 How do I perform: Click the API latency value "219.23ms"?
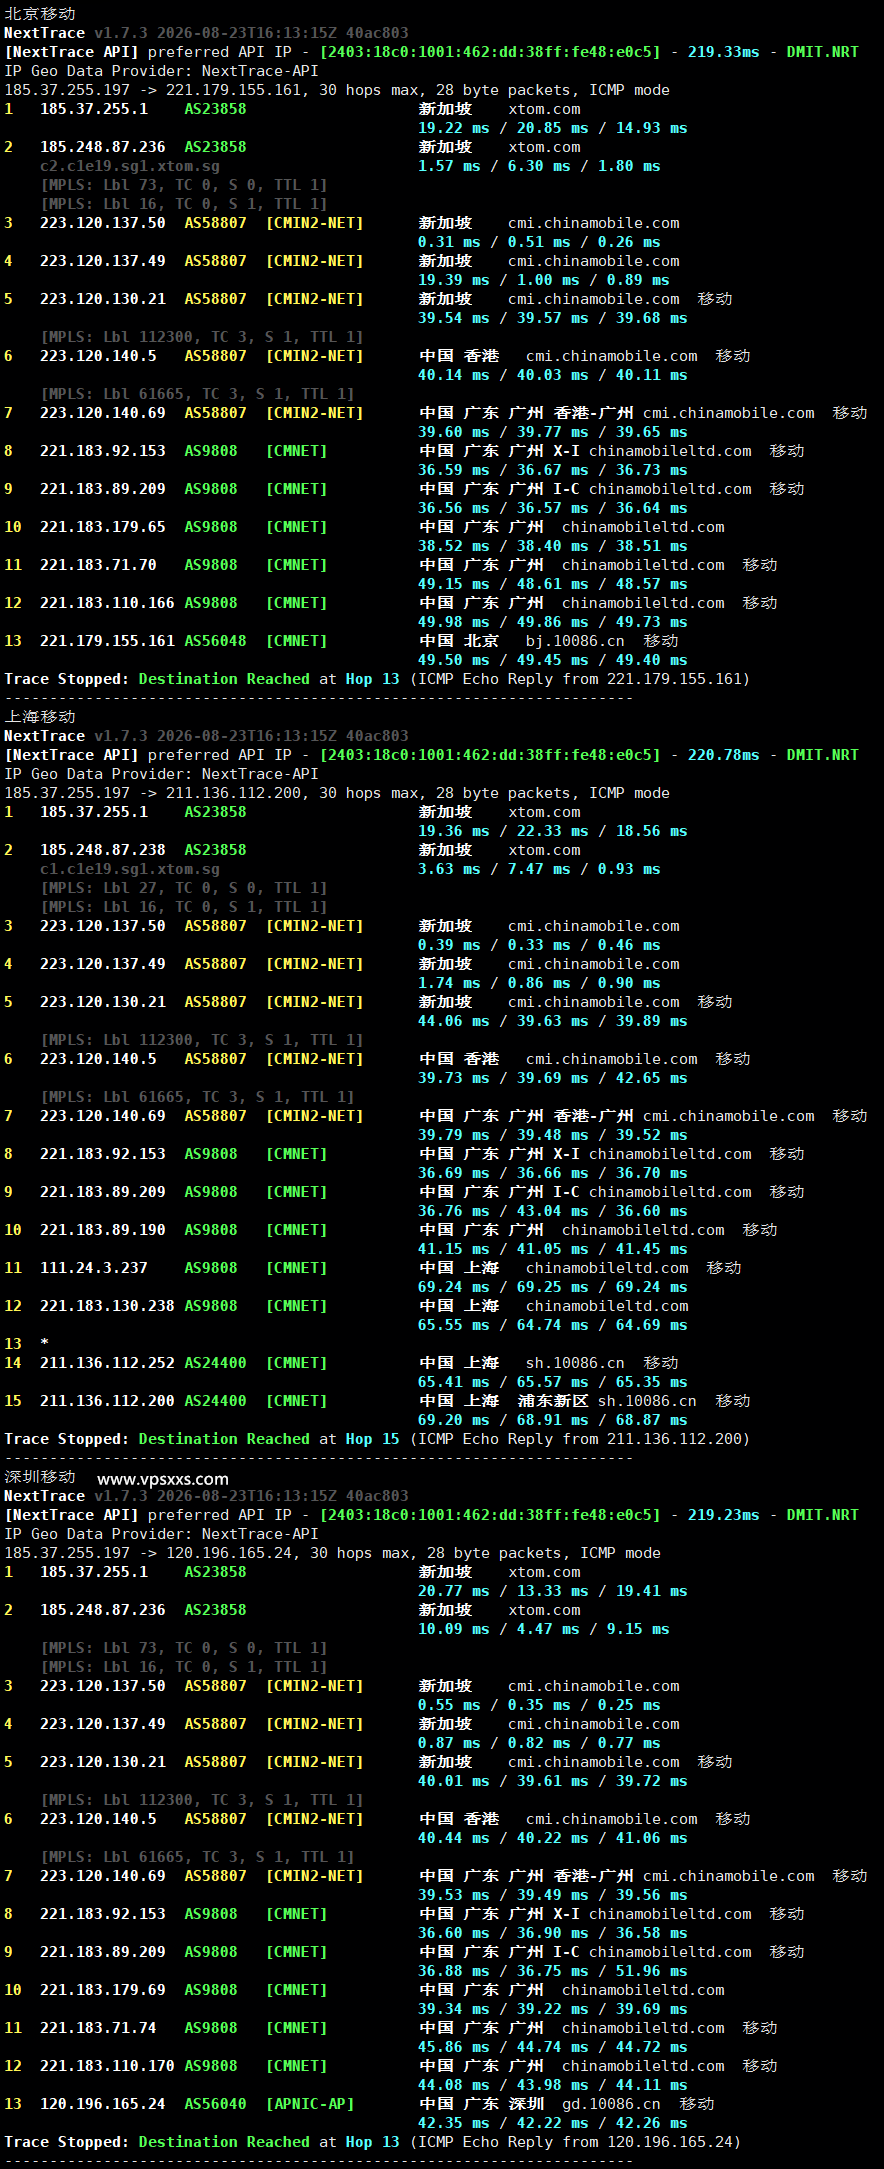[723, 1515]
